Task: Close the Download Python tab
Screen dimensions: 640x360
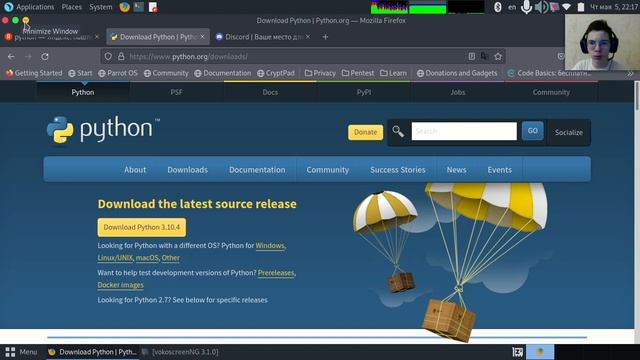Action: 202,37
